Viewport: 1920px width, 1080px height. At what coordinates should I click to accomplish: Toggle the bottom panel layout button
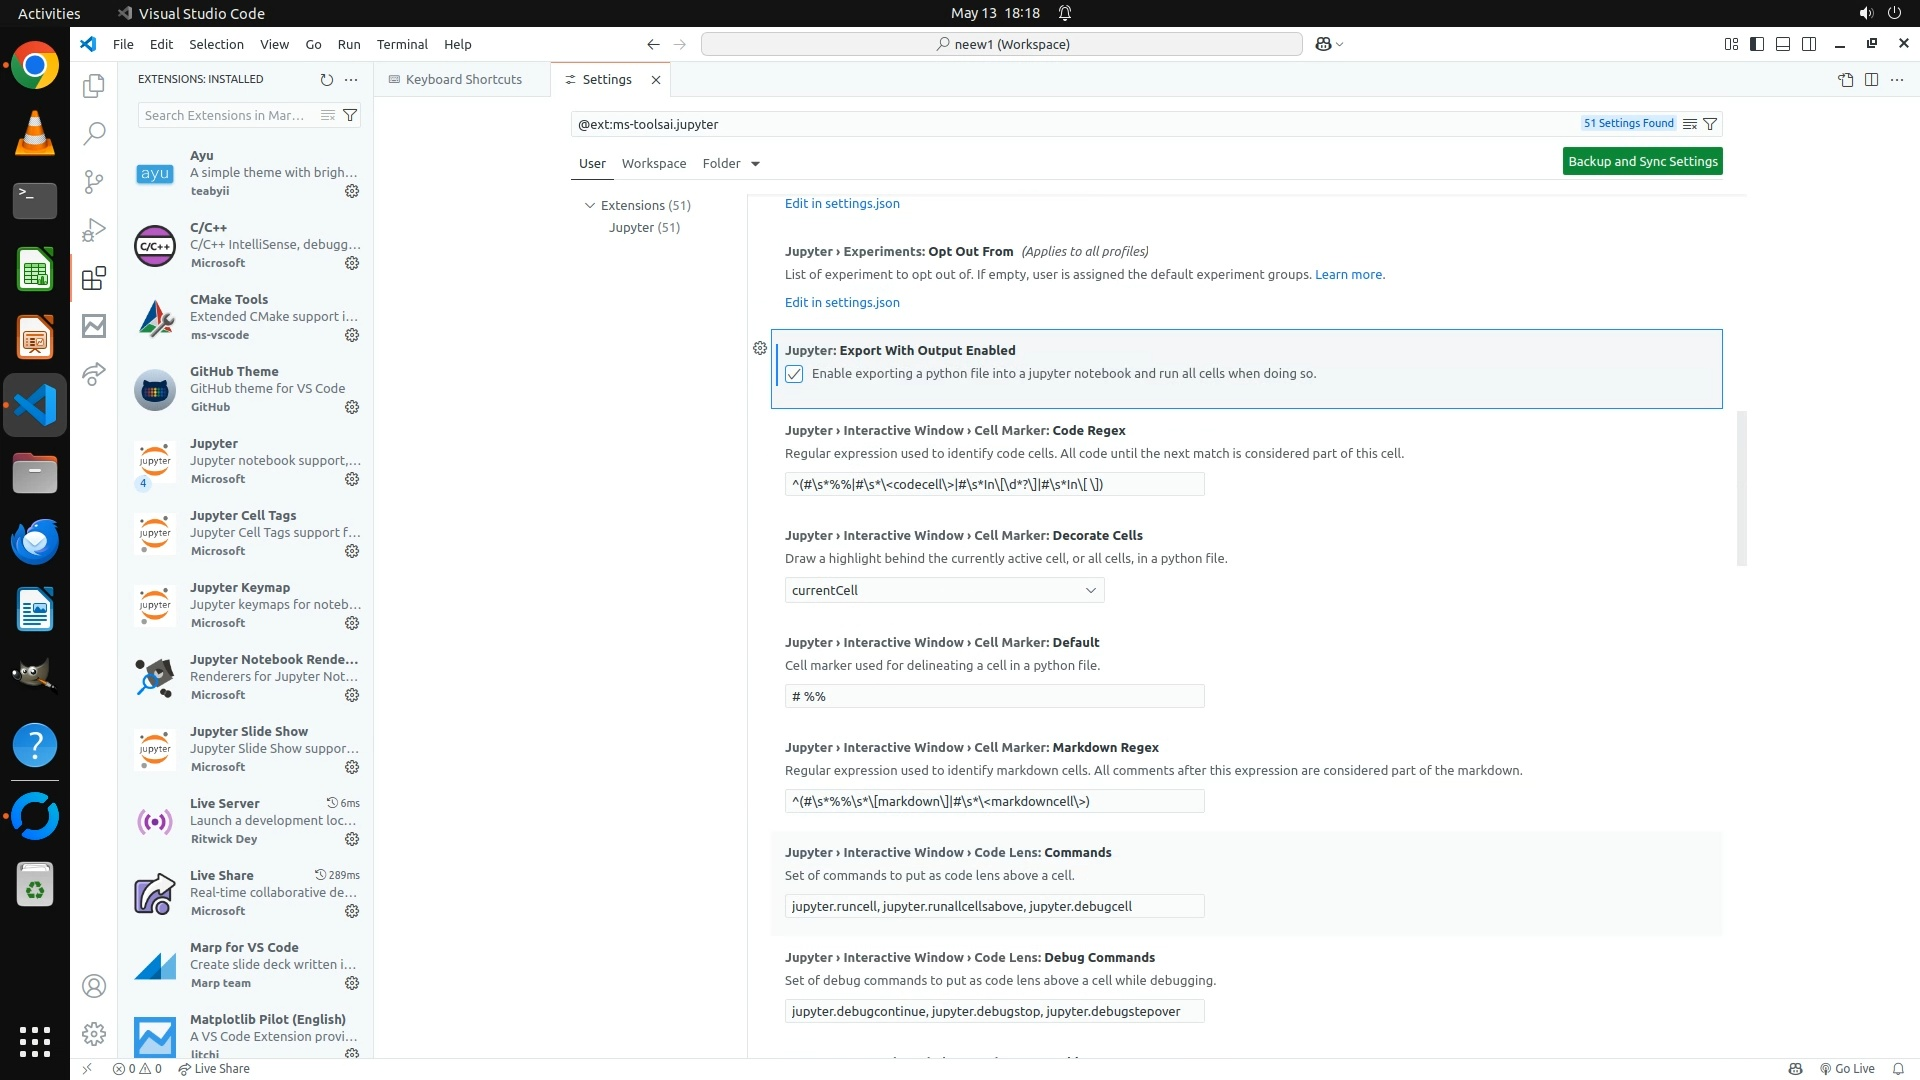click(x=1782, y=44)
